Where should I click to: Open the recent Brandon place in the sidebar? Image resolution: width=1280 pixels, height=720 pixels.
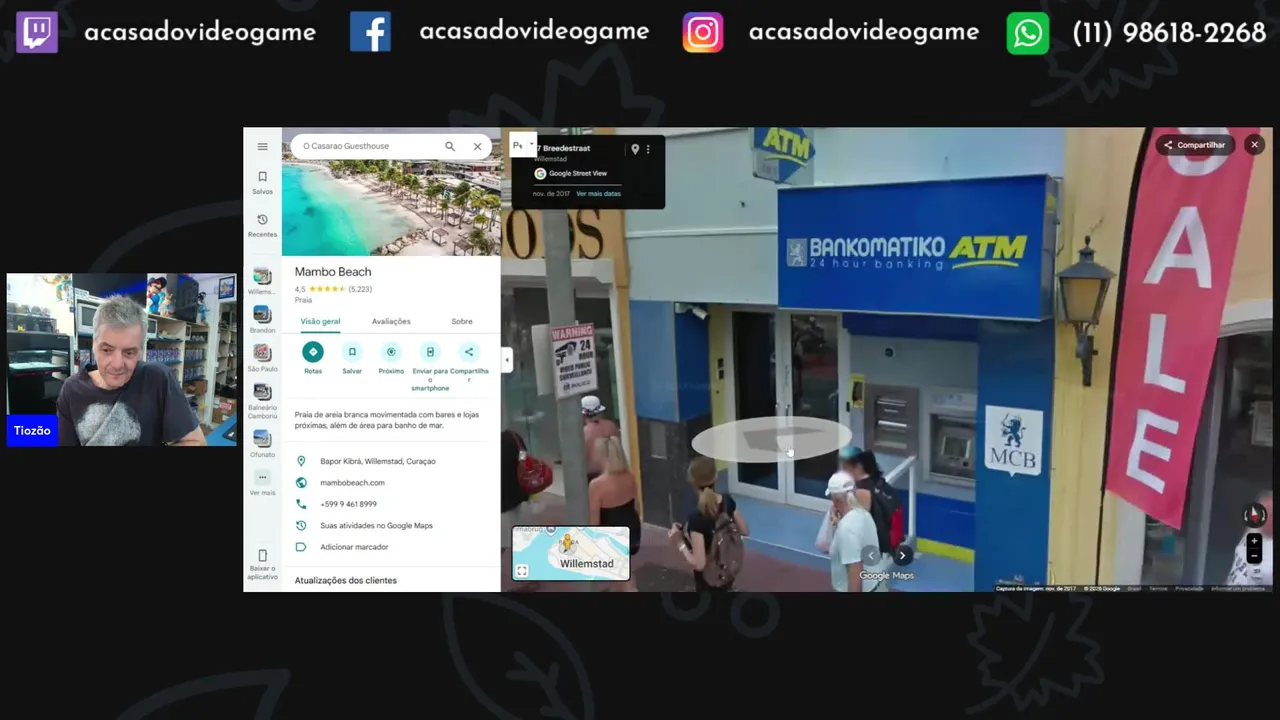click(x=262, y=319)
